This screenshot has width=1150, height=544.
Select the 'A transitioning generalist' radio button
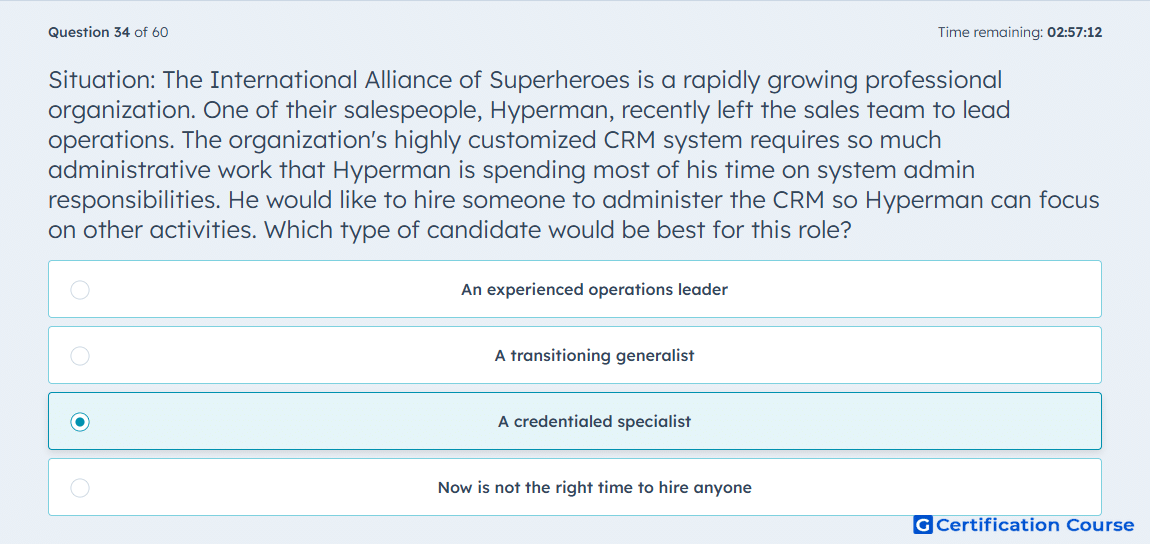coord(80,356)
